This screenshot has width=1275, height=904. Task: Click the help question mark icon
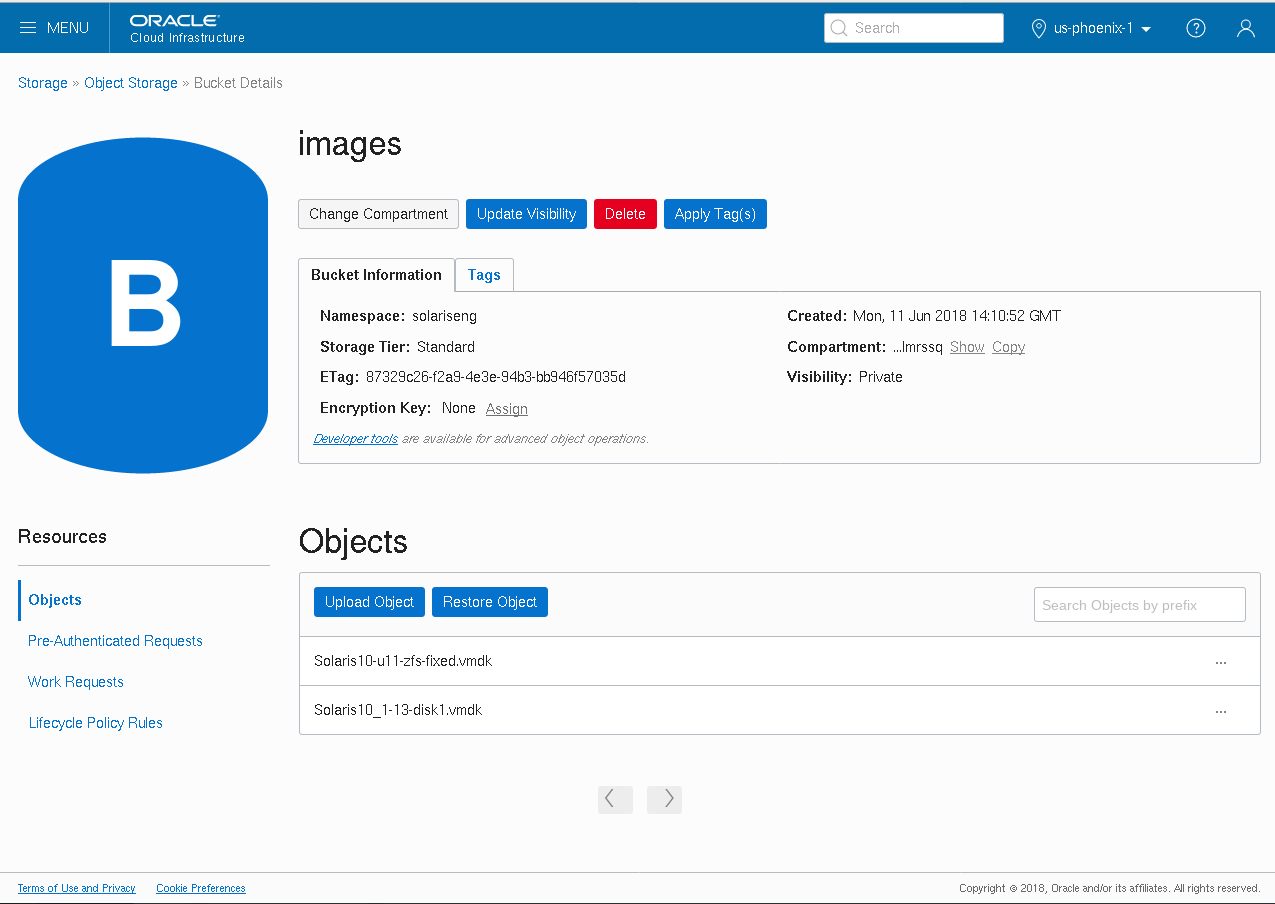coord(1195,28)
